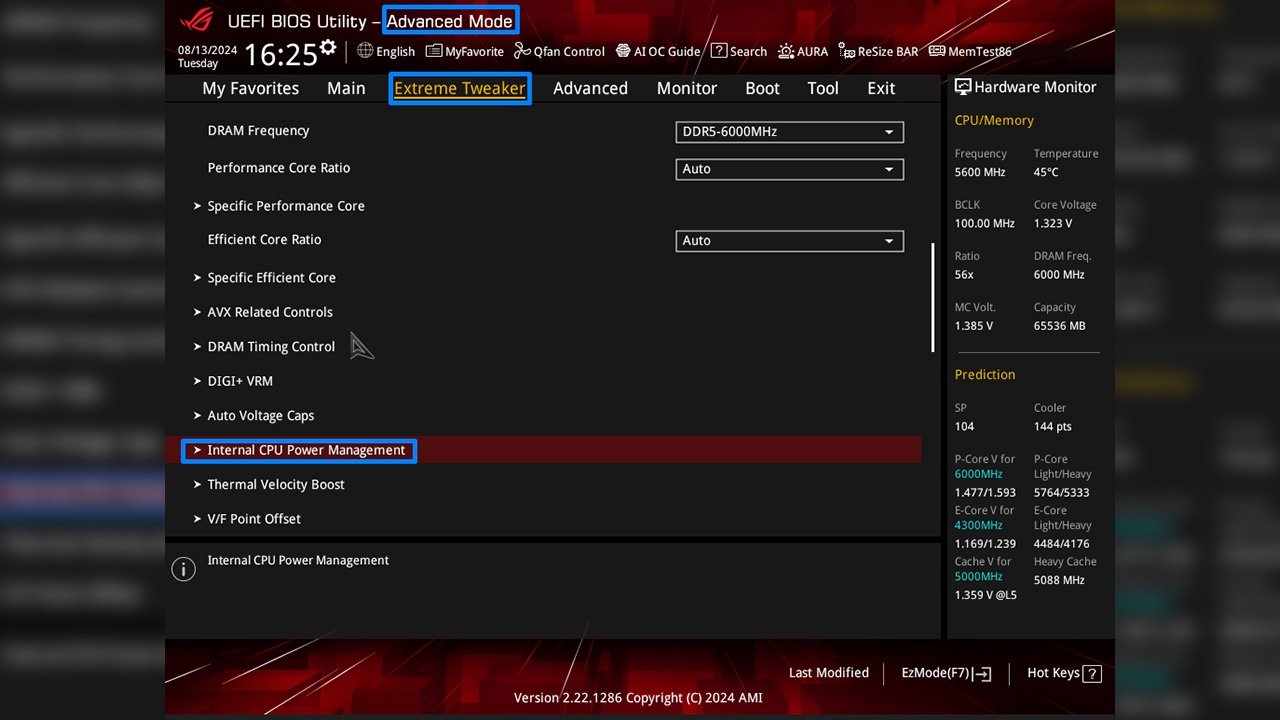Click the 5000MHz Cache text
1280x720 pixels.
[x=978, y=576]
